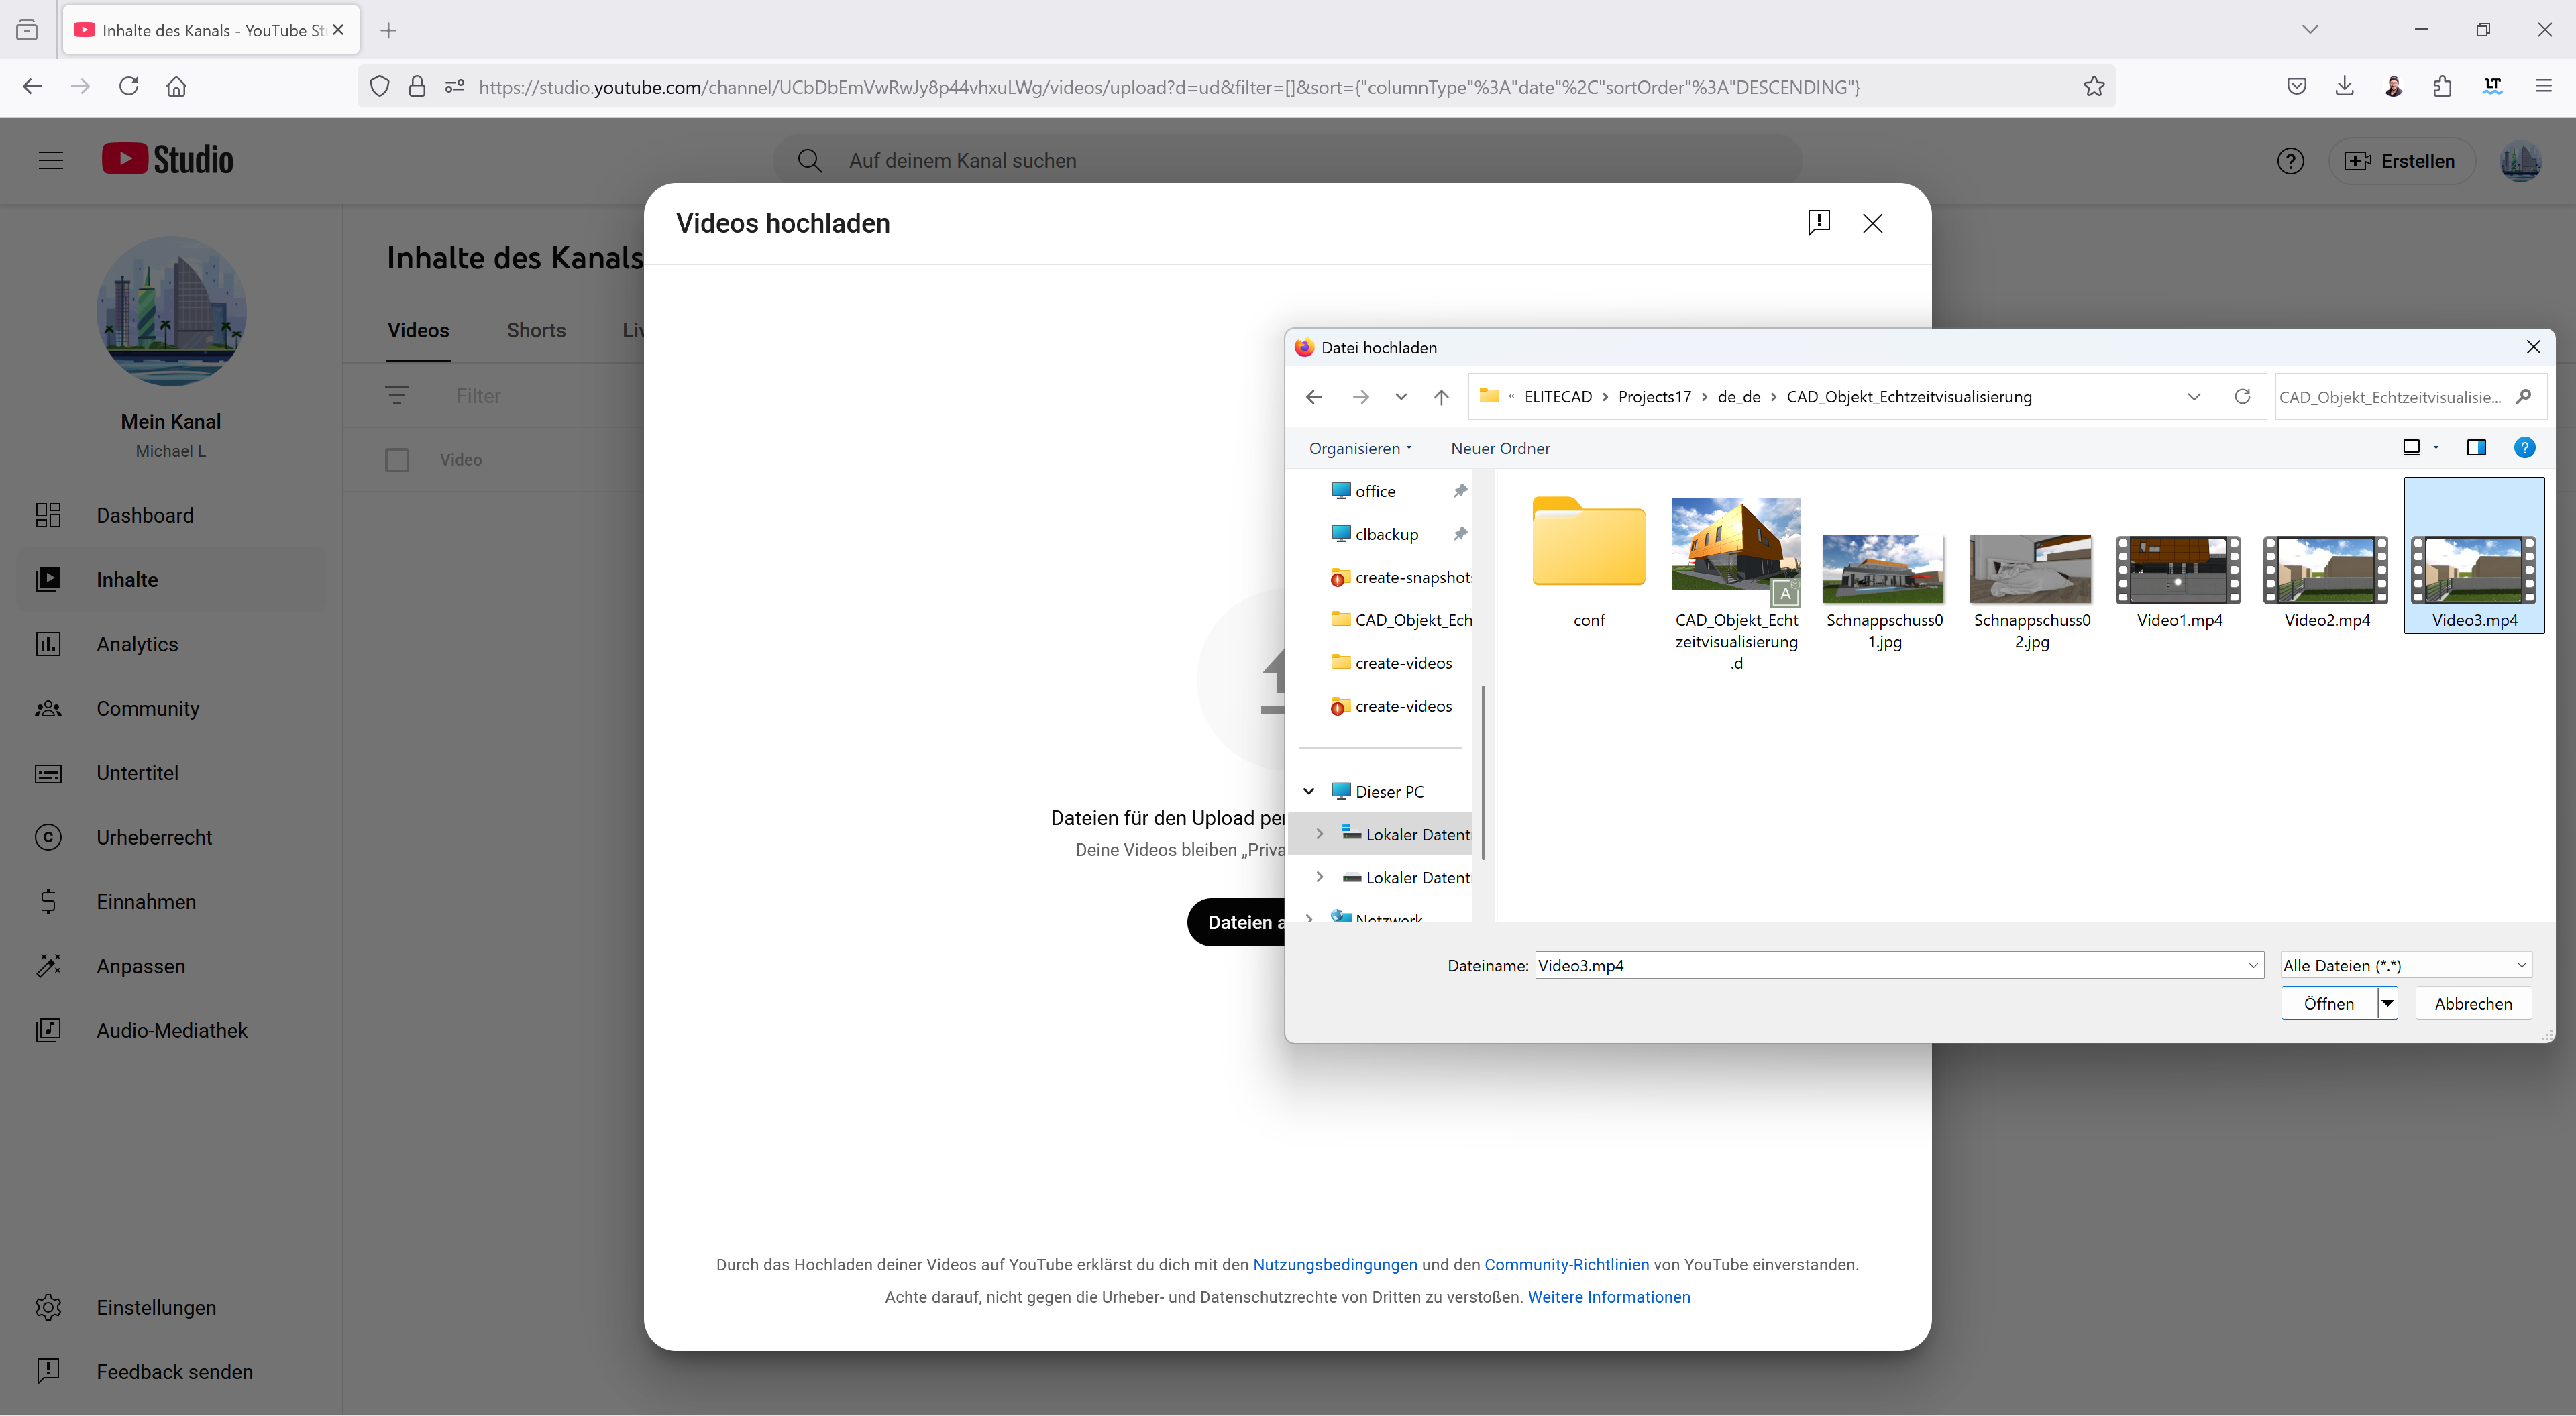Open the view mode options dropdown arrow
The width and height of the screenshot is (2576, 1416).
(x=2436, y=448)
